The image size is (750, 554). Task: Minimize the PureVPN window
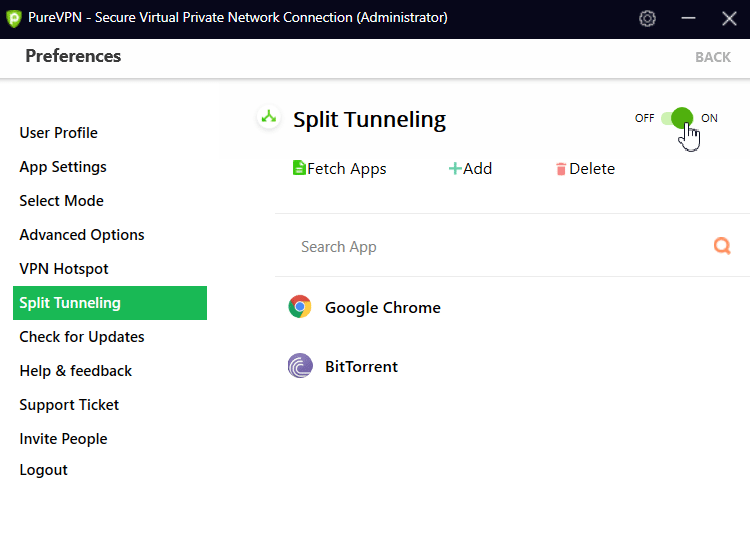[688, 18]
